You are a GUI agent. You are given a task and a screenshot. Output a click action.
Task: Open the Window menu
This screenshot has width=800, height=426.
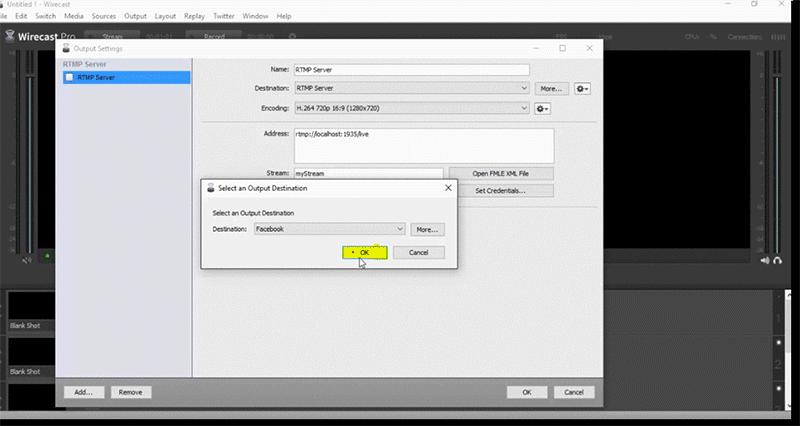tap(255, 16)
